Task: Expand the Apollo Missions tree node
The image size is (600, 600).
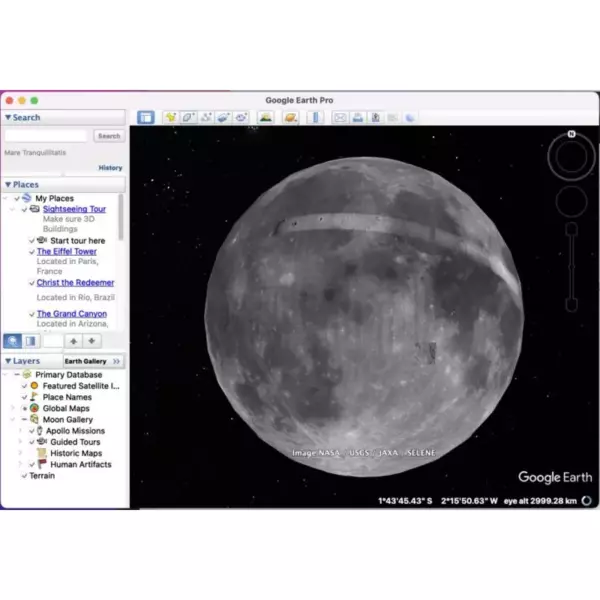Action: coord(20,430)
